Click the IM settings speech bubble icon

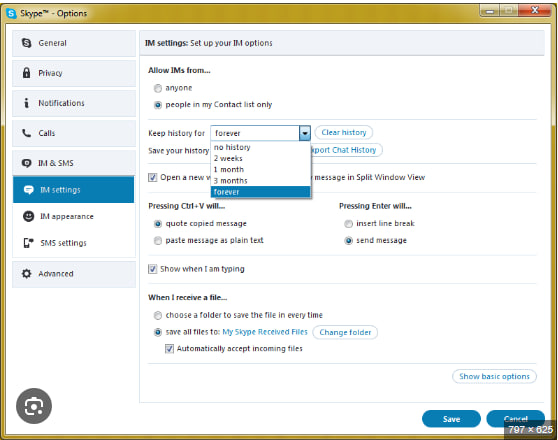pyautogui.click(x=28, y=190)
